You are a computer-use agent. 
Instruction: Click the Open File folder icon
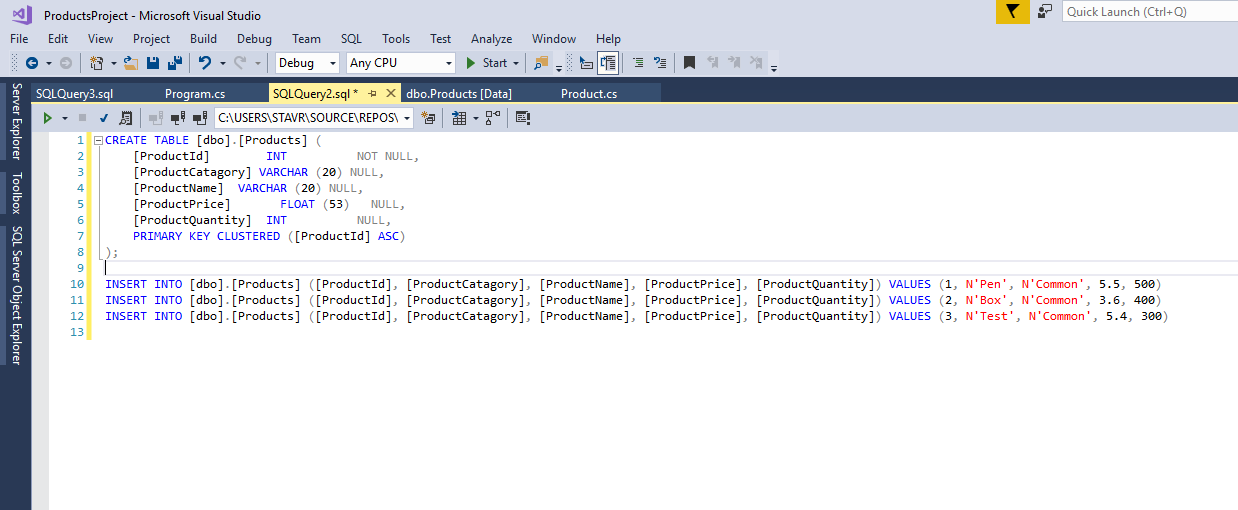(134, 63)
